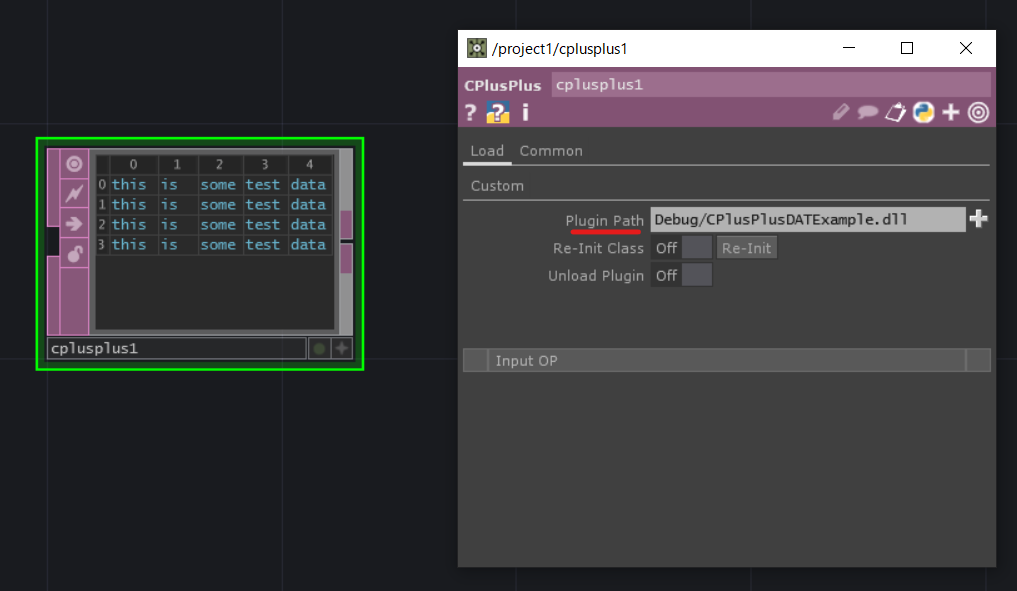Click the Plugin Path label
Image resolution: width=1017 pixels, height=591 pixels.
click(604, 221)
